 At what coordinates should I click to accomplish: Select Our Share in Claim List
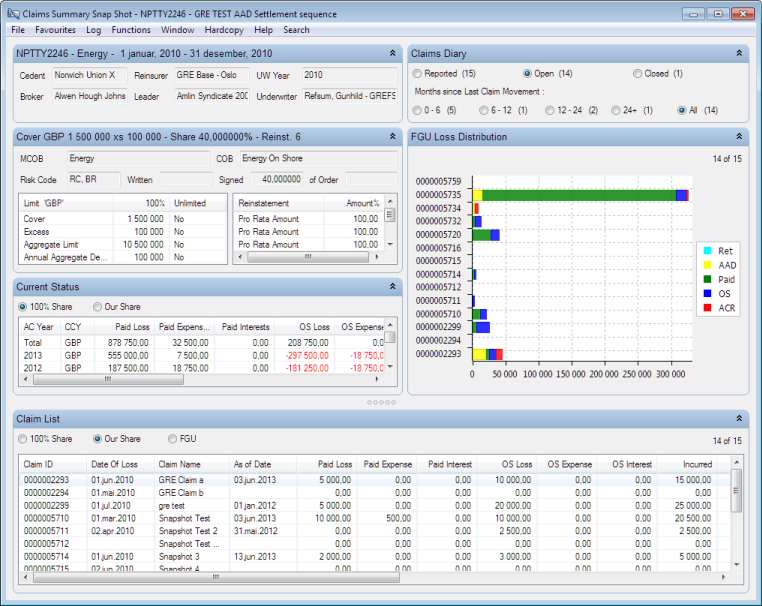(97, 439)
